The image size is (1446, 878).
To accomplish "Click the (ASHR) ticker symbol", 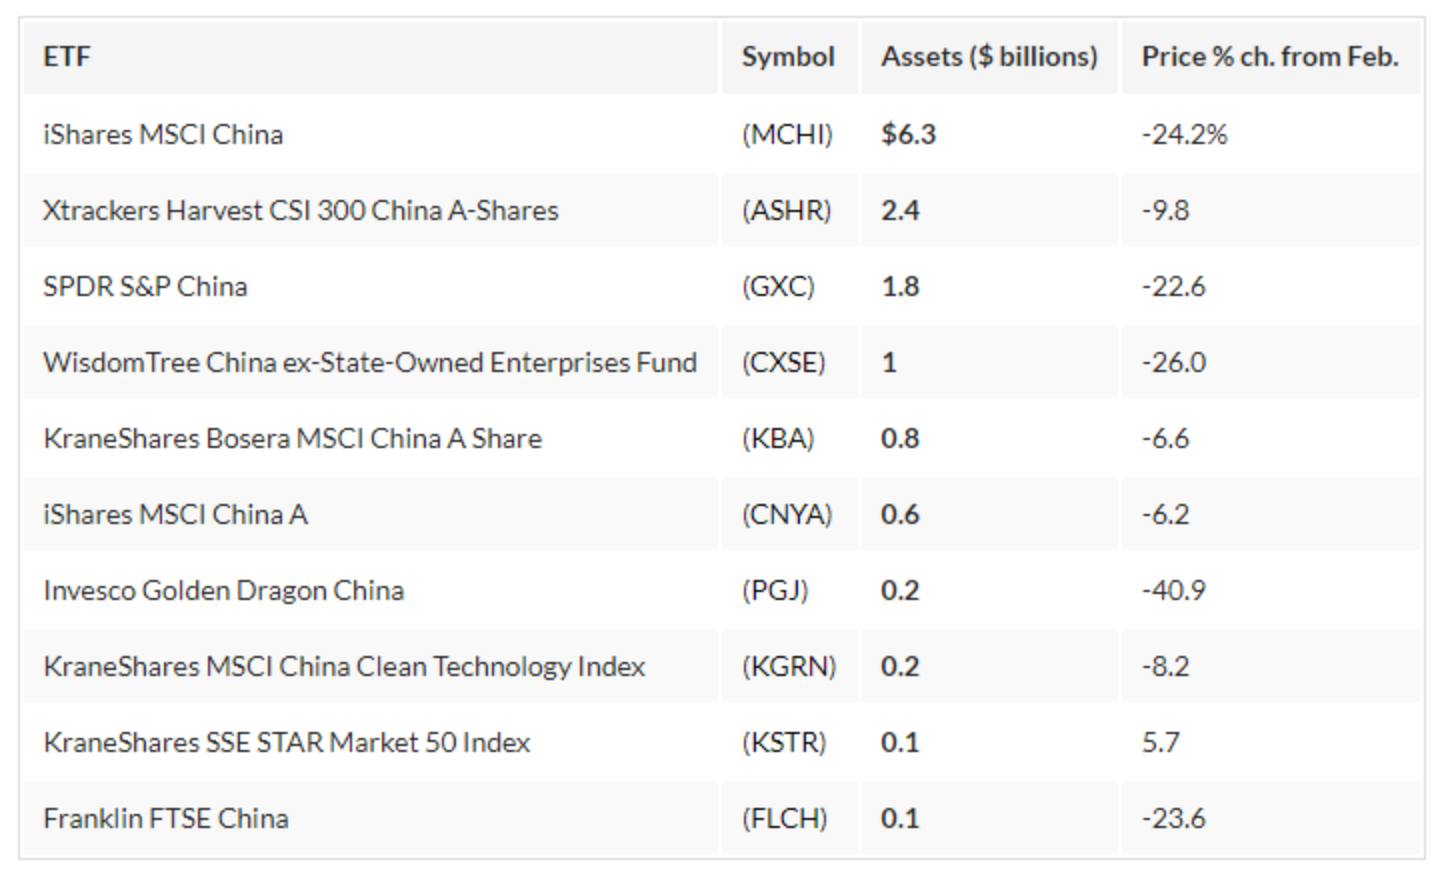I will (x=786, y=210).
